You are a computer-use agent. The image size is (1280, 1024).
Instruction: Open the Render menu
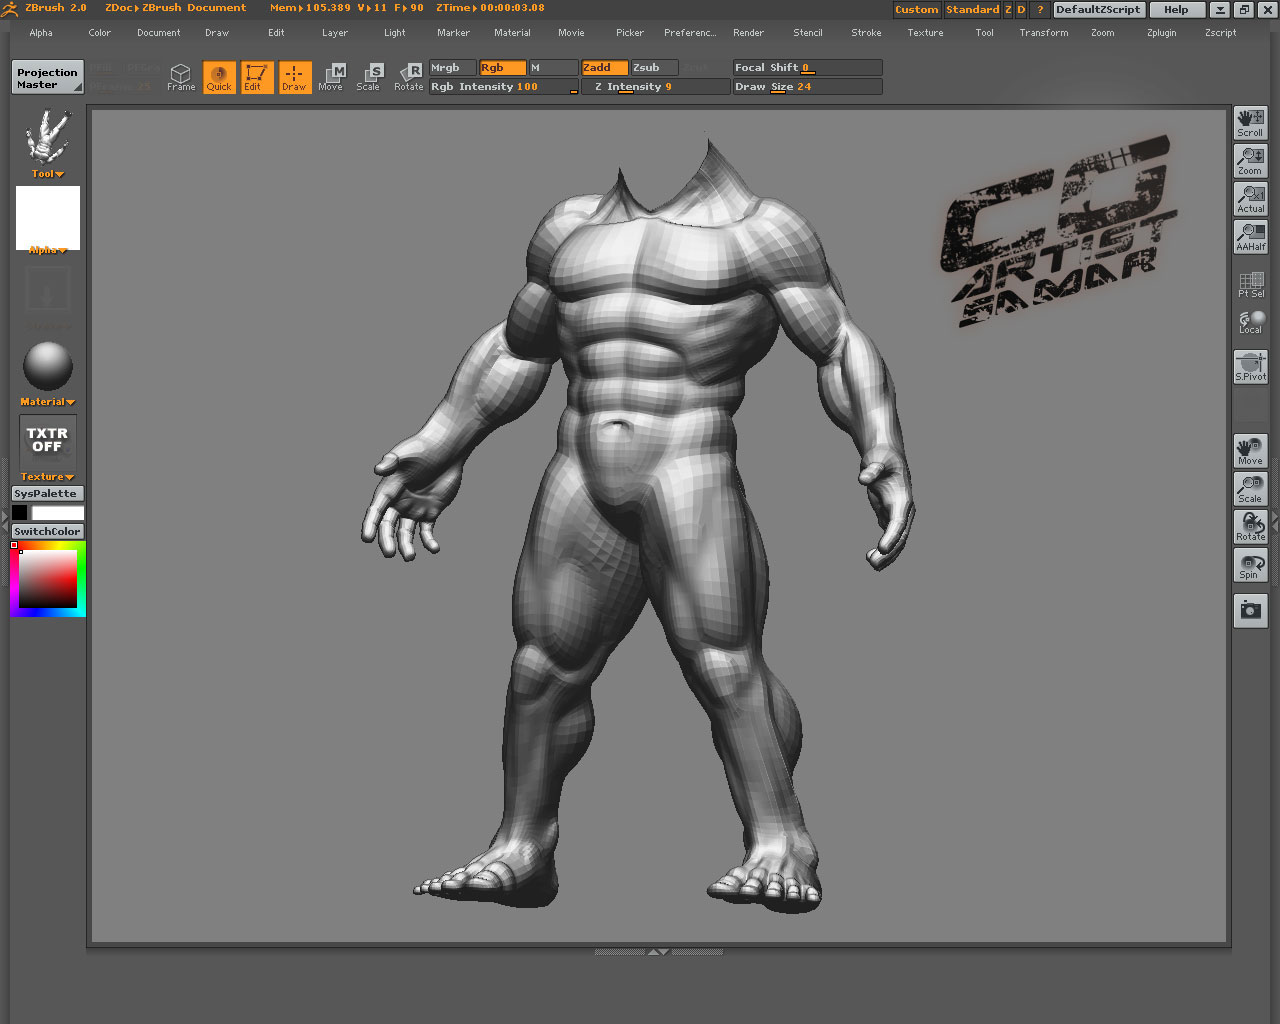point(748,32)
